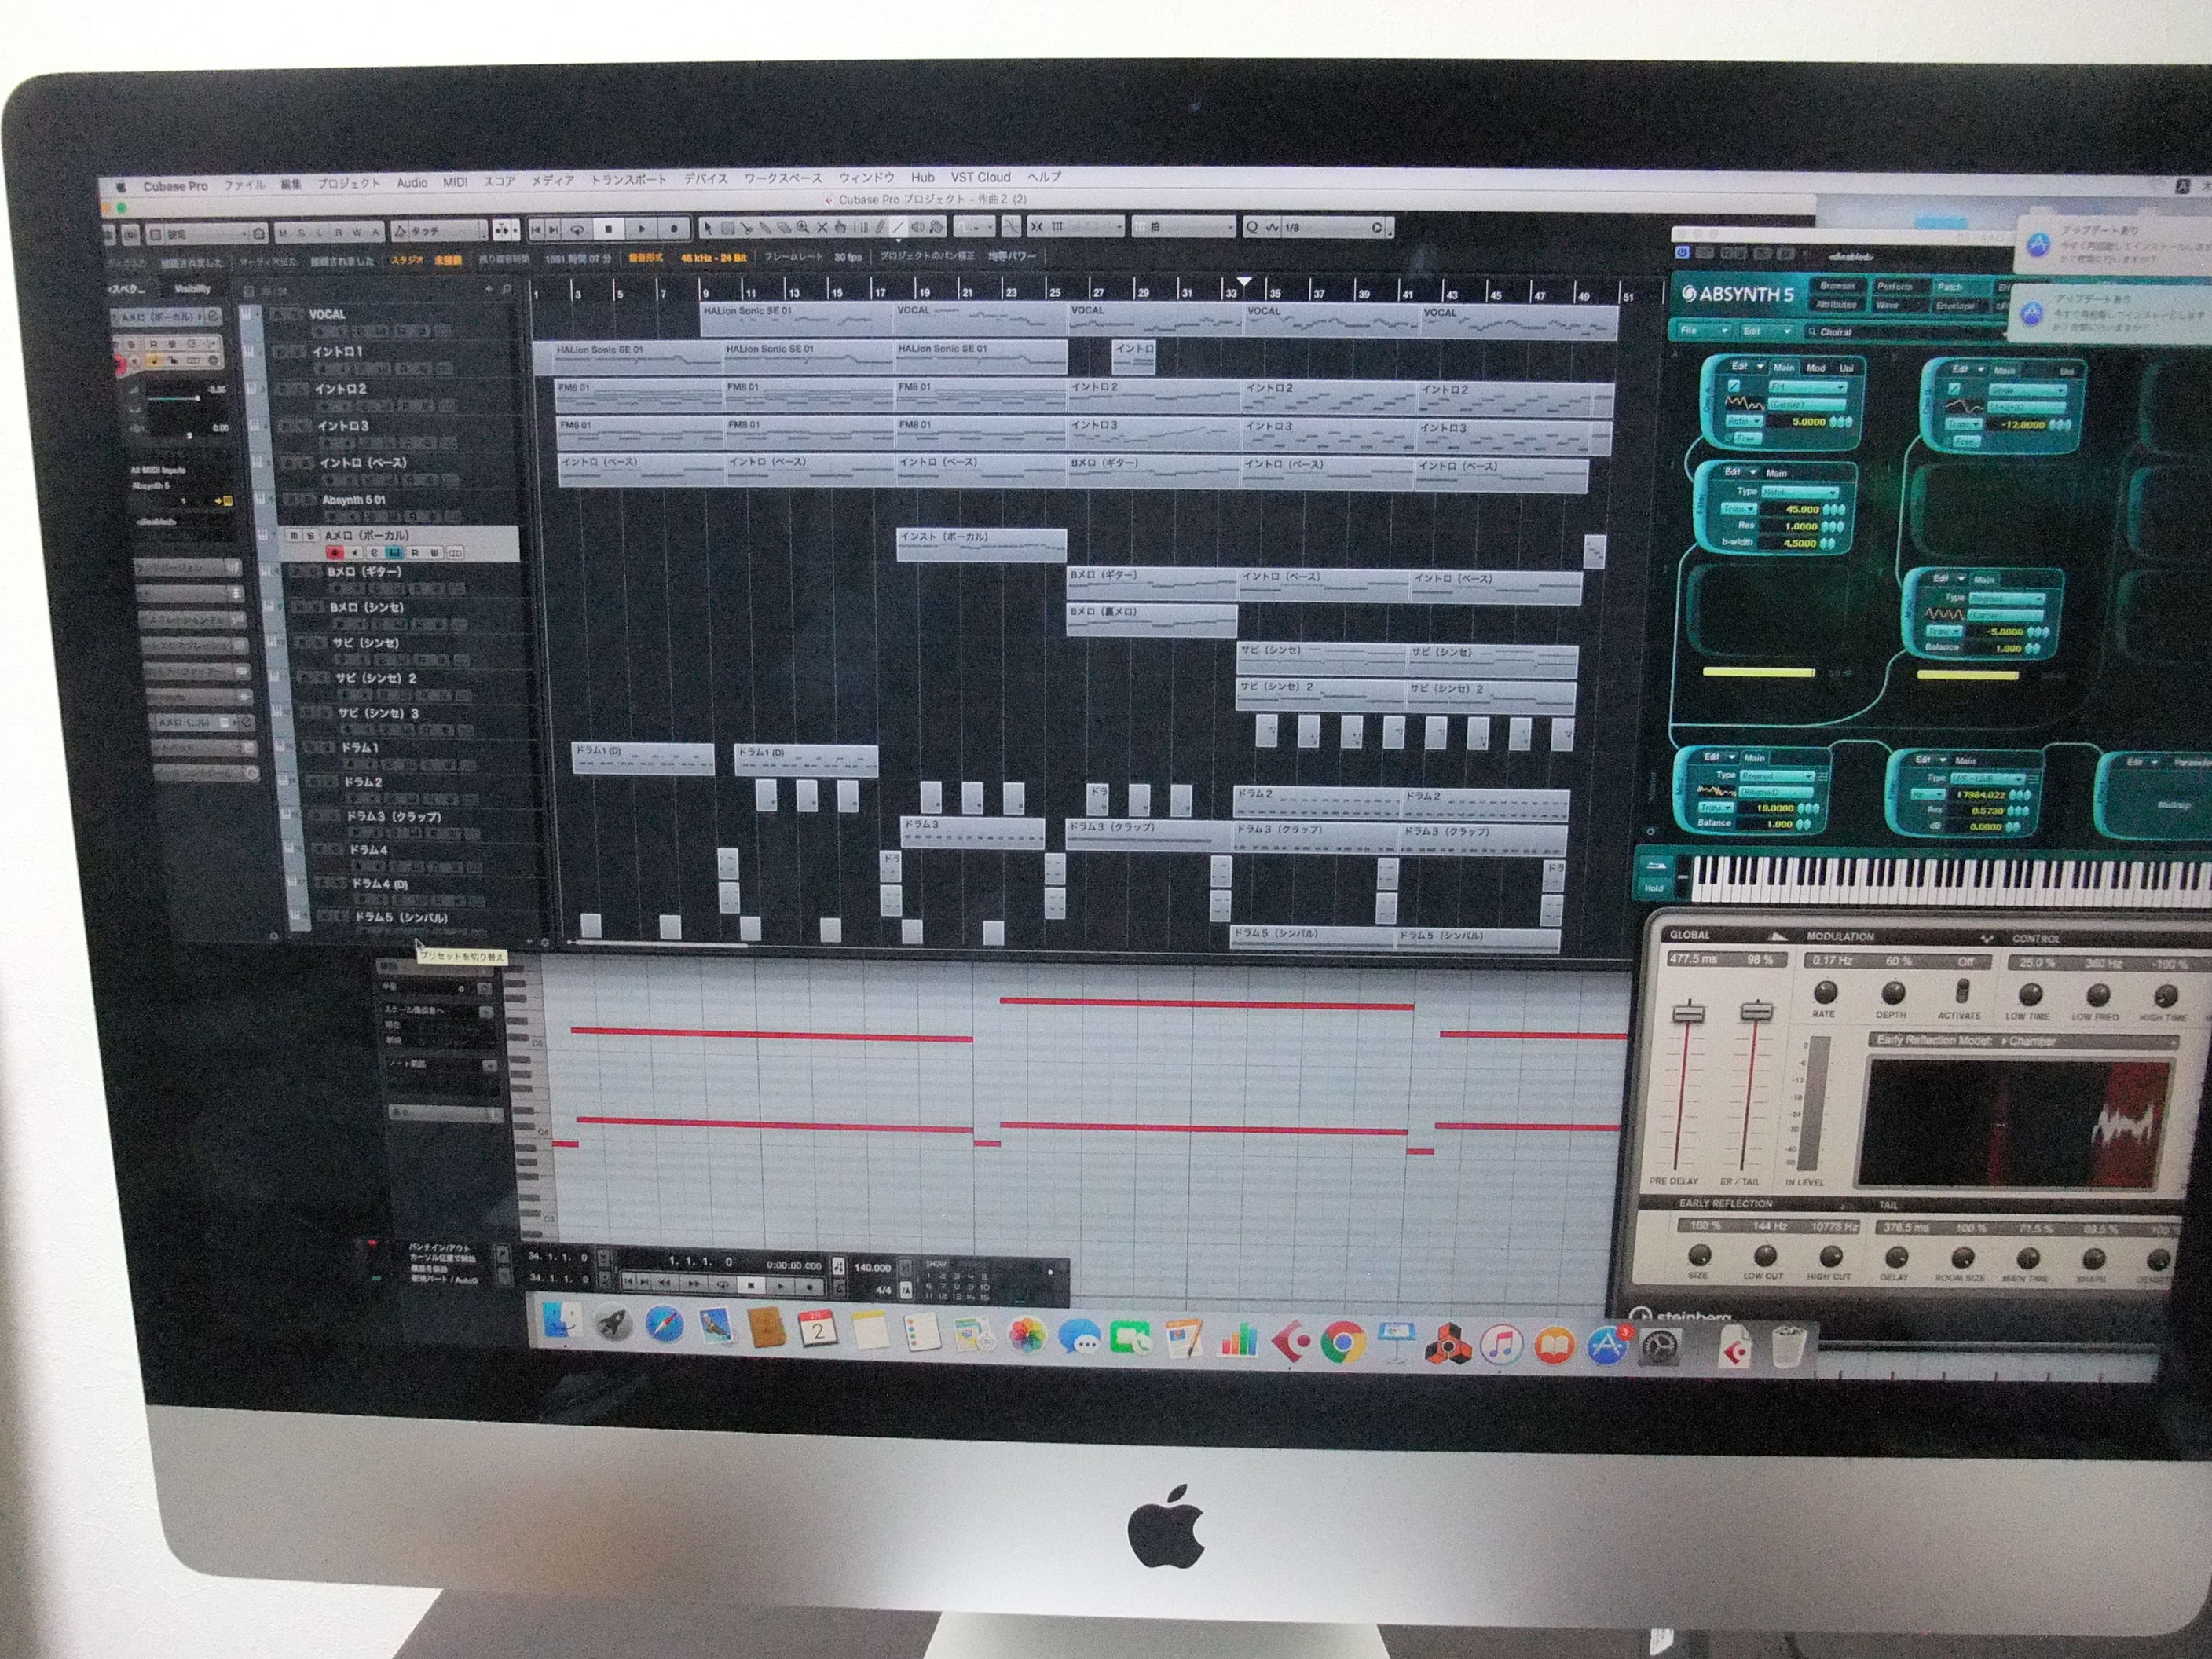Toggle record enable on Aメロ (ボーカル) track
The height and width of the screenshot is (1659, 2212).
coord(335,554)
